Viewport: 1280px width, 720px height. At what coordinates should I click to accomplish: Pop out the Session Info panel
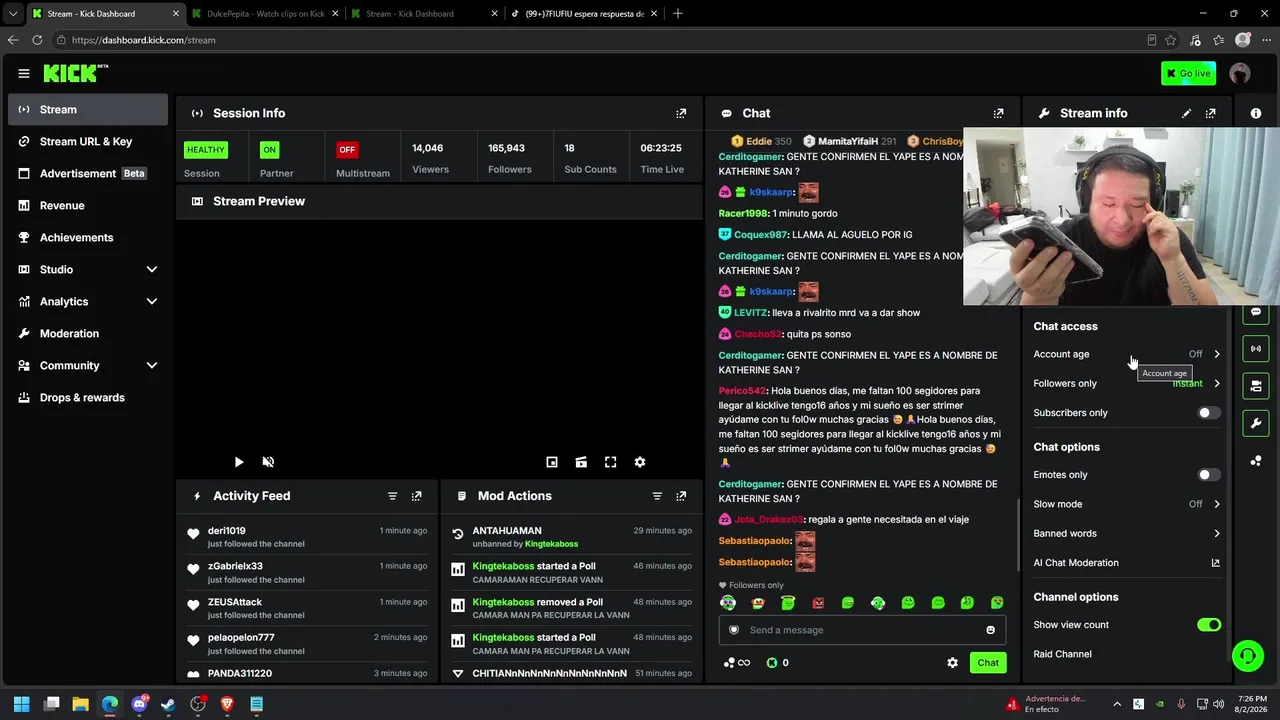pyautogui.click(x=681, y=114)
